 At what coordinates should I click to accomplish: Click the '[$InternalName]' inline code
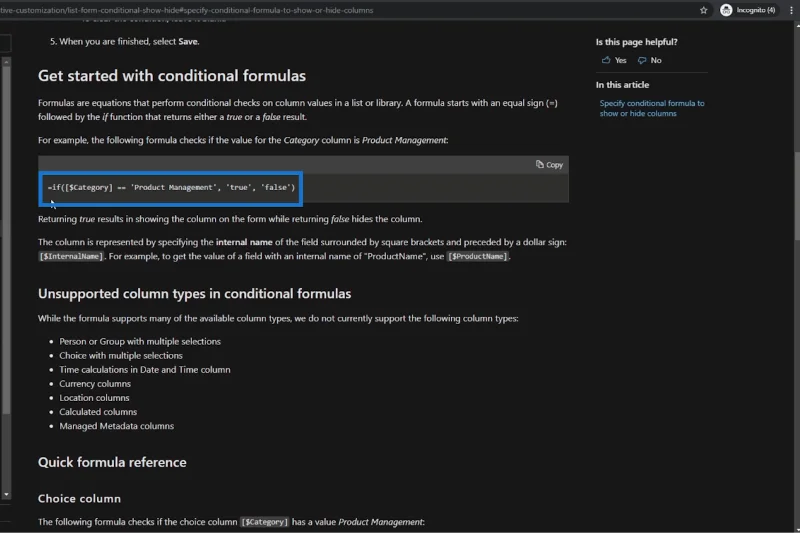pos(71,256)
